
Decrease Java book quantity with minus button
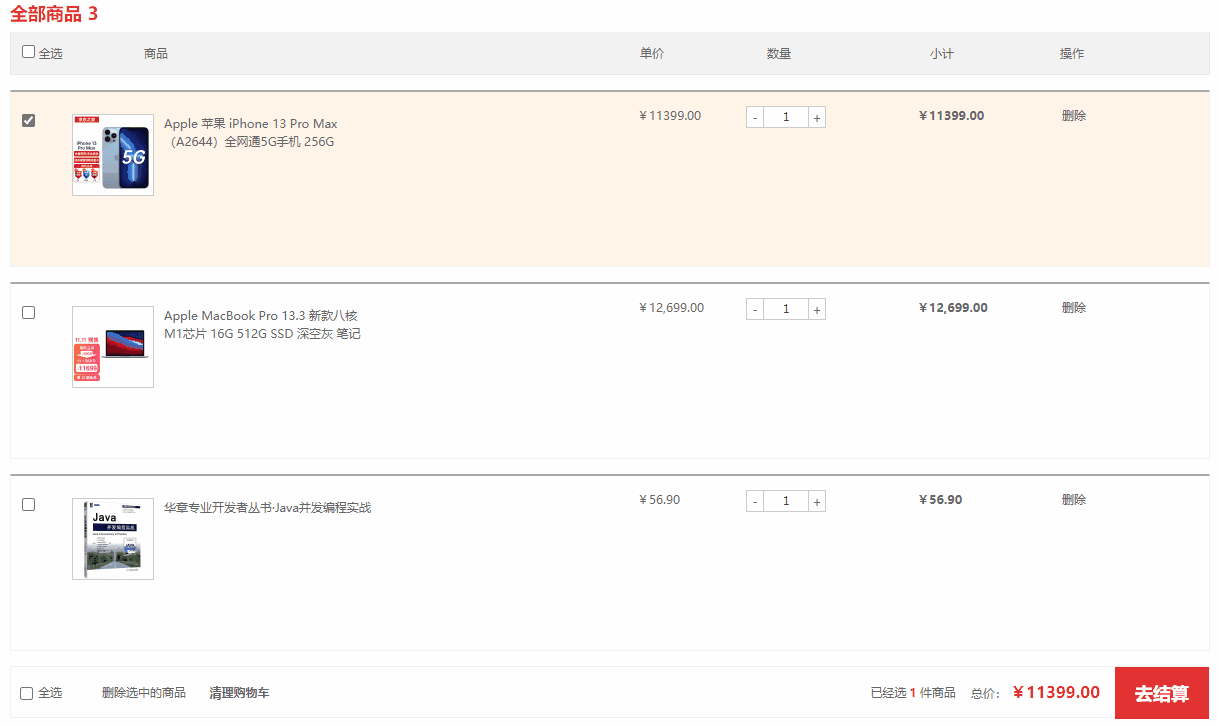point(755,501)
